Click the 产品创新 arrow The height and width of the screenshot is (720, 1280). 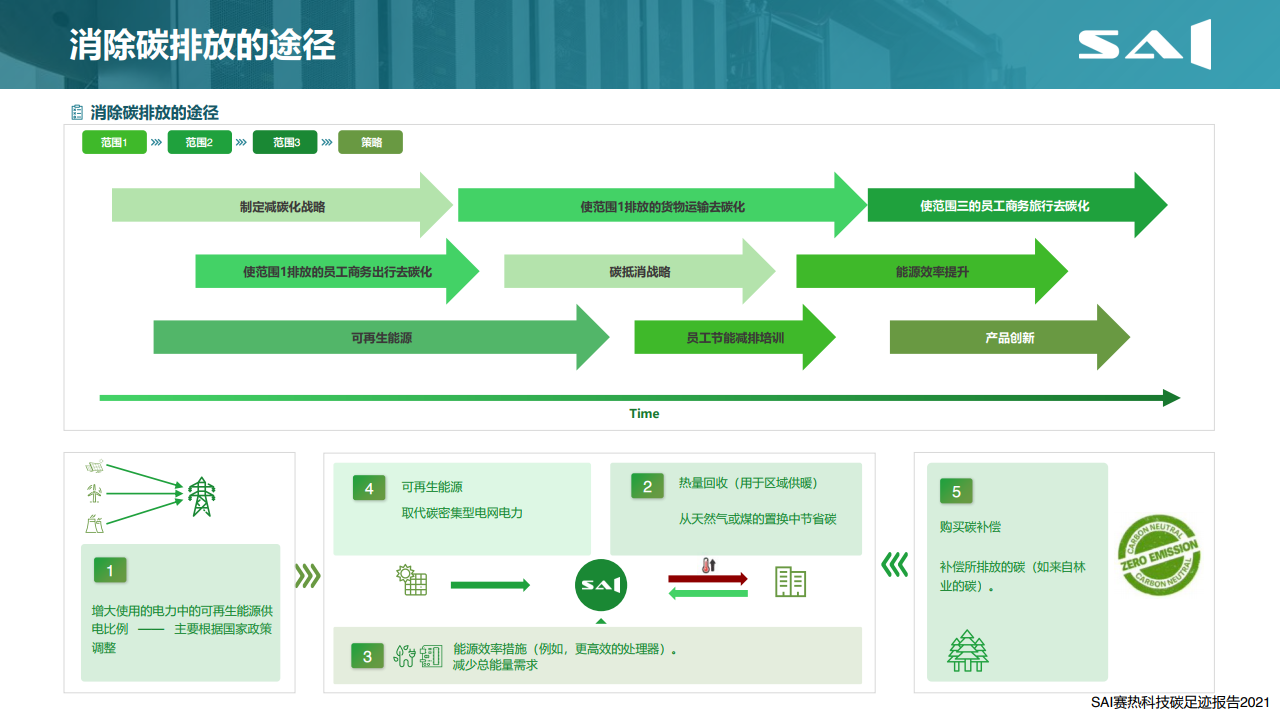coord(1010,337)
